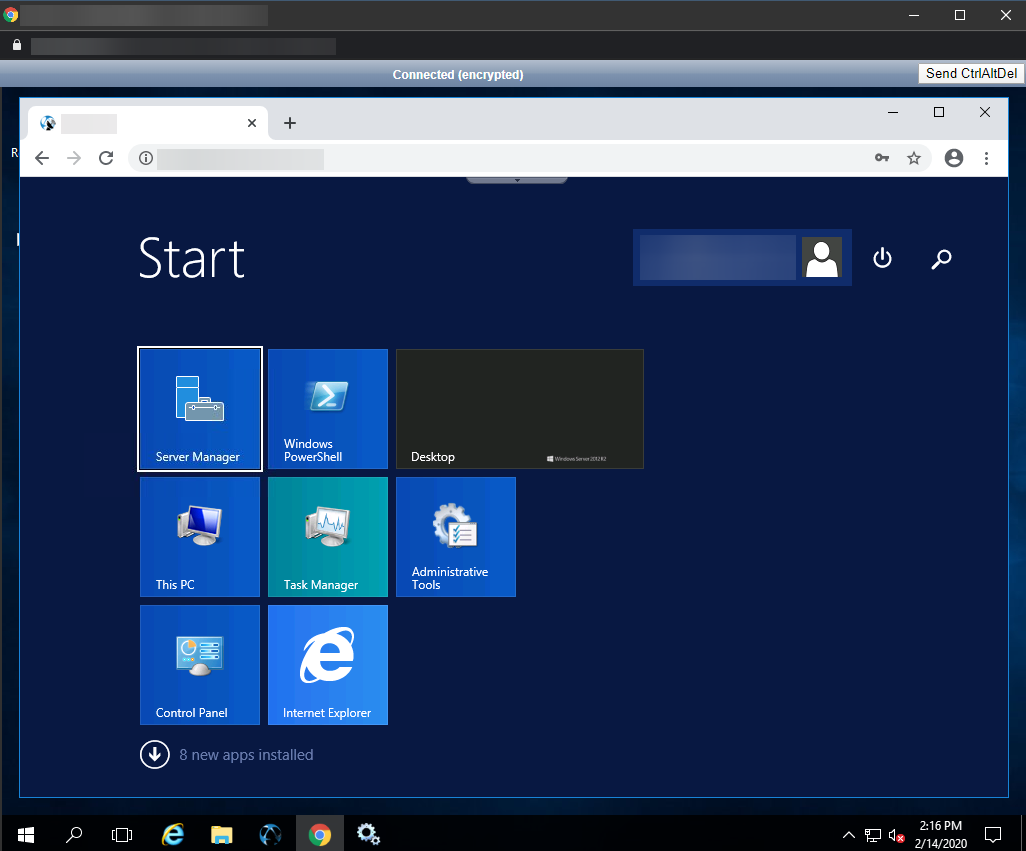Open saved passwords key icon

point(881,158)
